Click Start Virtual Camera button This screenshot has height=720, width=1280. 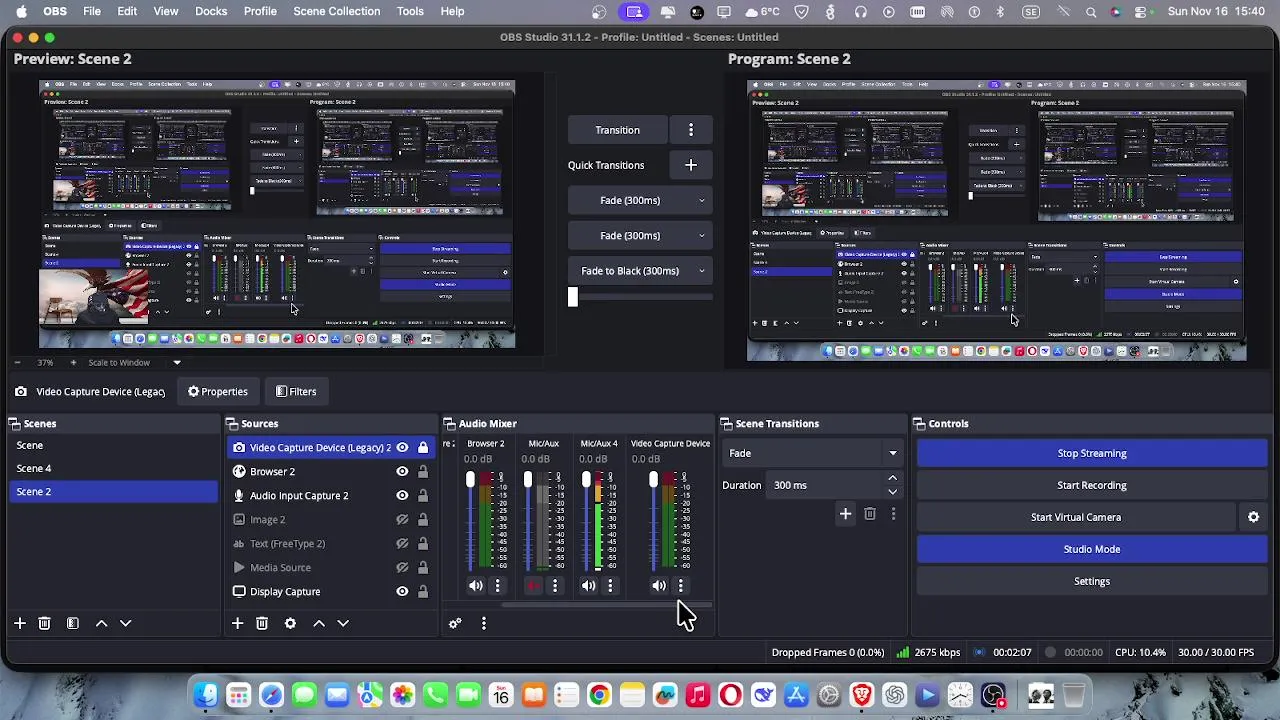pos(1076,517)
